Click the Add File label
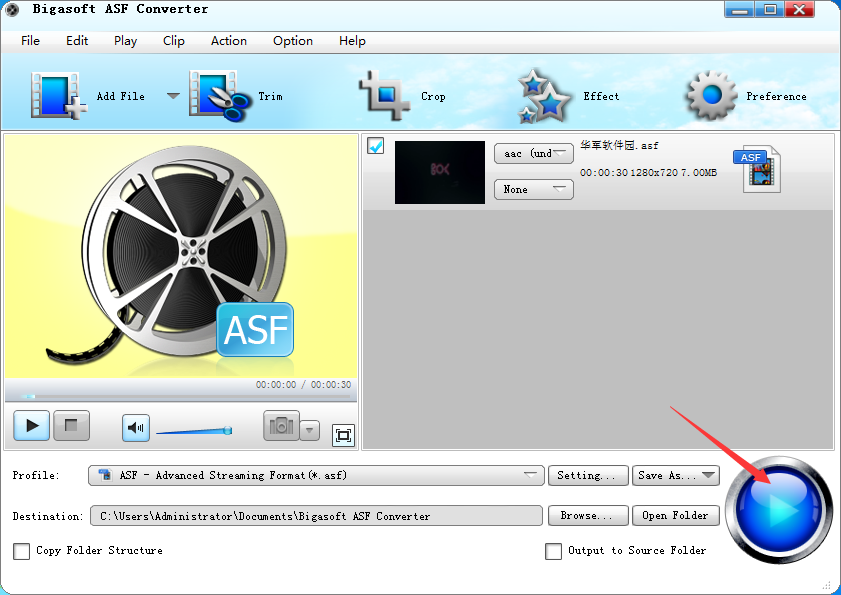 tap(121, 97)
